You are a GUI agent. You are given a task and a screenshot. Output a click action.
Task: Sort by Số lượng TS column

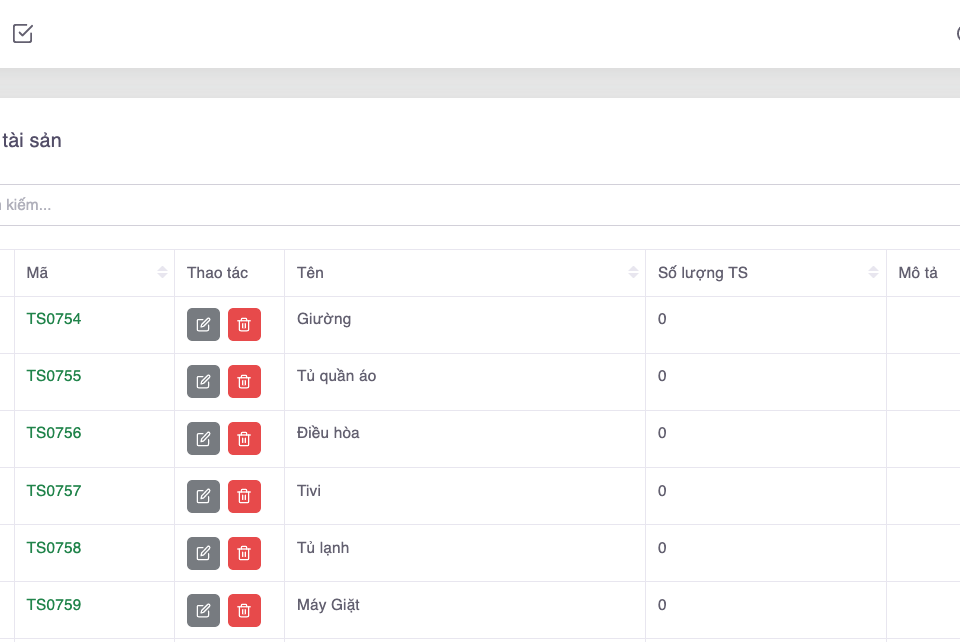pyautogui.click(x=873, y=273)
